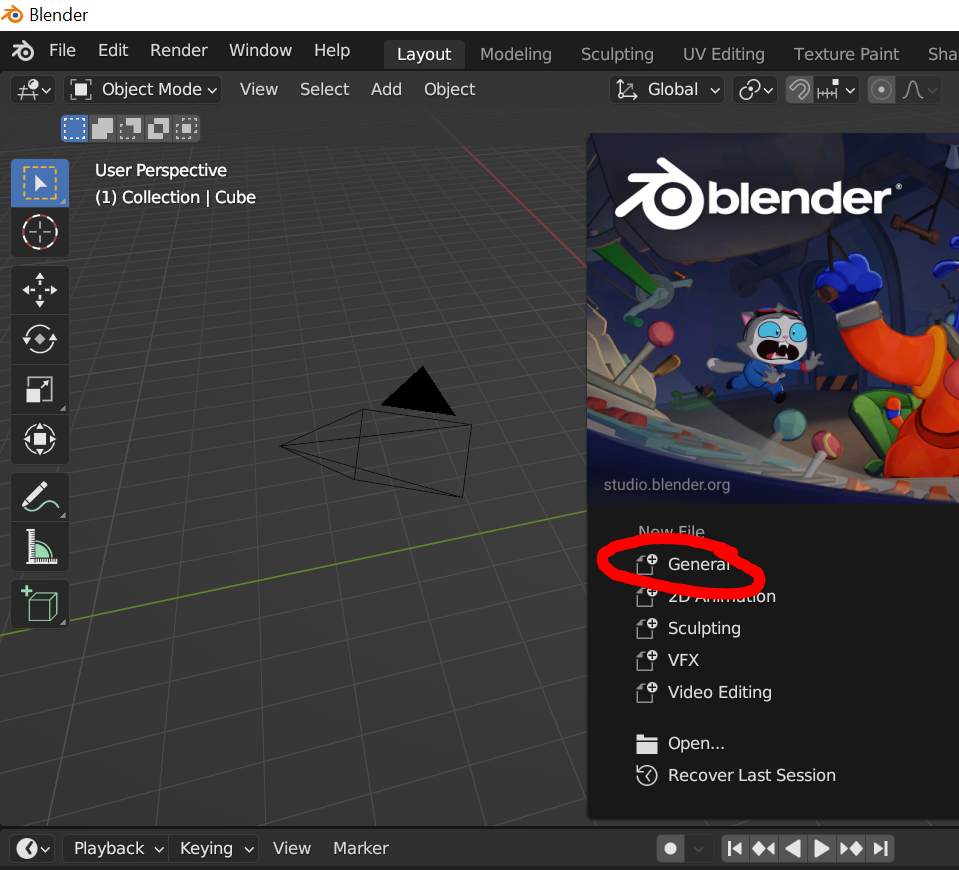Select the Measure ruler tool

pyautogui.click(x=40, y=546)
